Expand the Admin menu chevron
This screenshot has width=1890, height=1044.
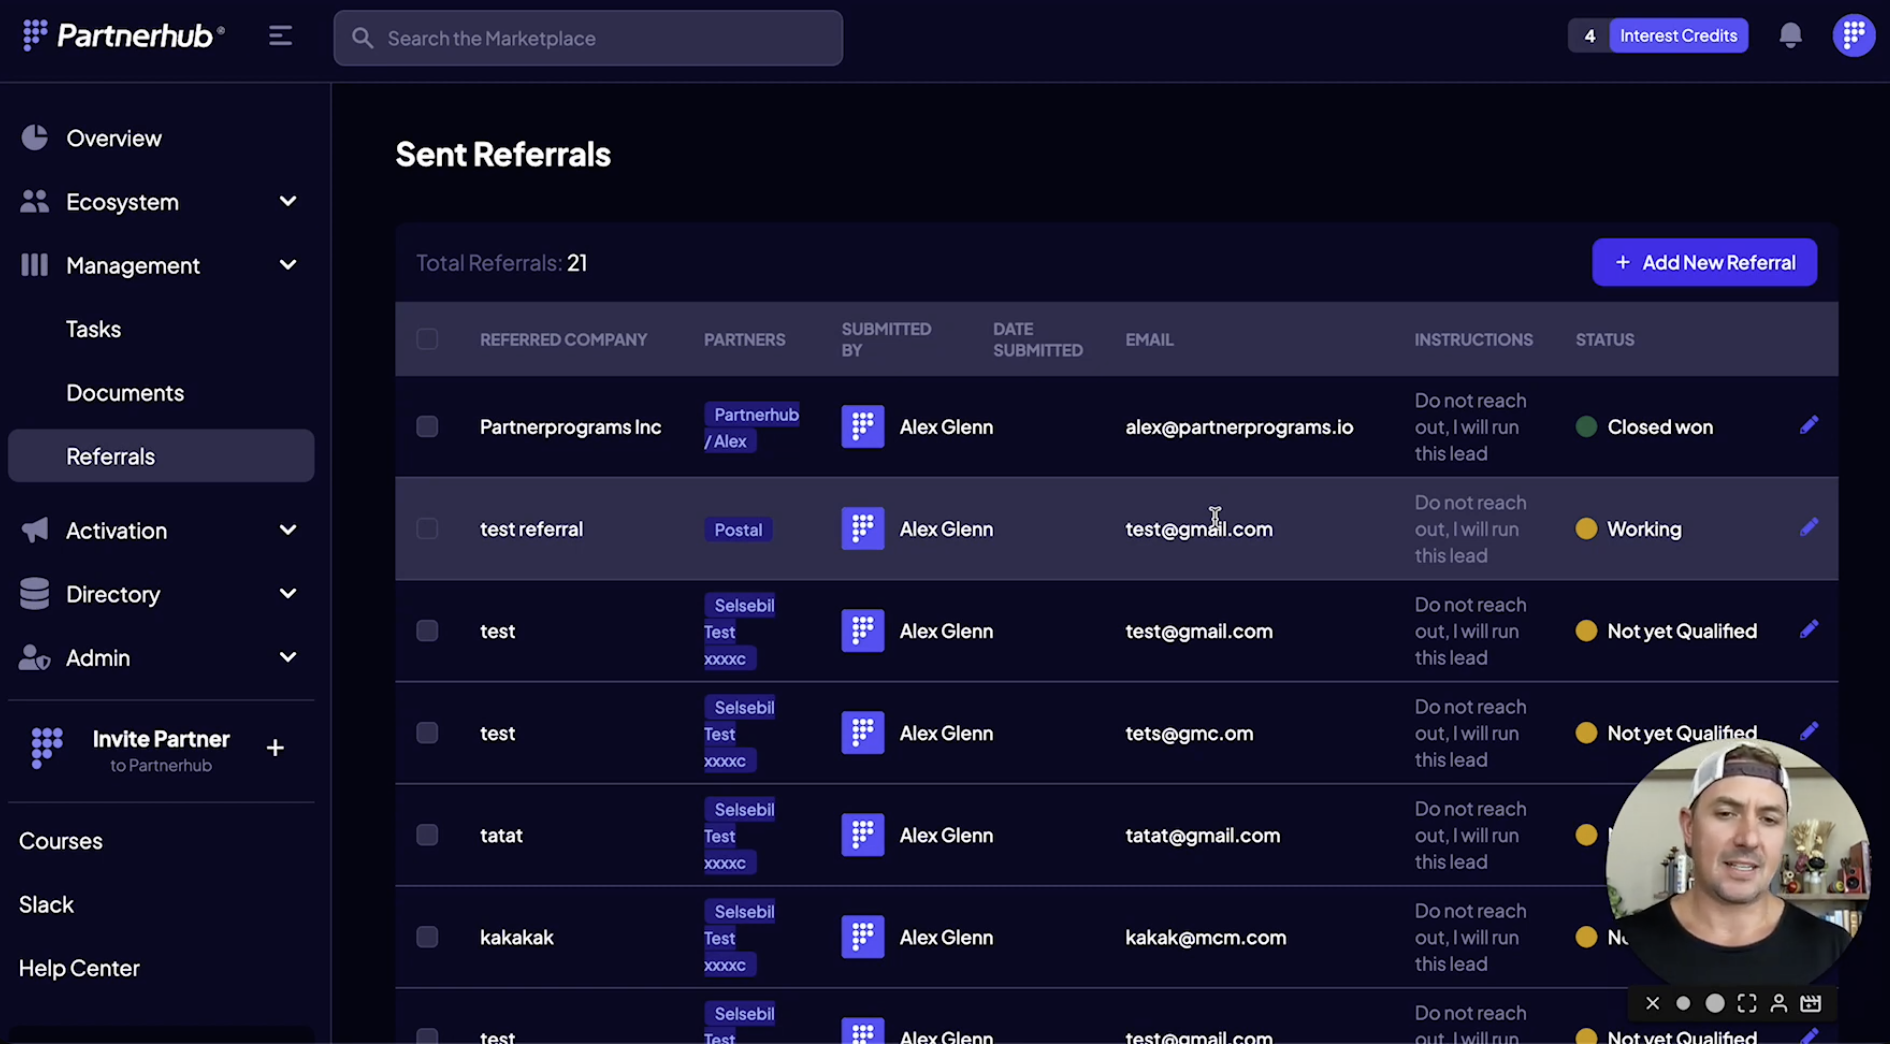pos(288,657)
